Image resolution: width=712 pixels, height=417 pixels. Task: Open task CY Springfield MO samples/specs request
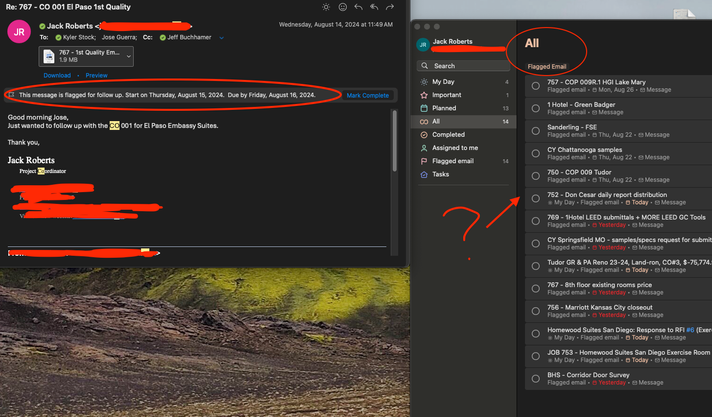(618, 243)
